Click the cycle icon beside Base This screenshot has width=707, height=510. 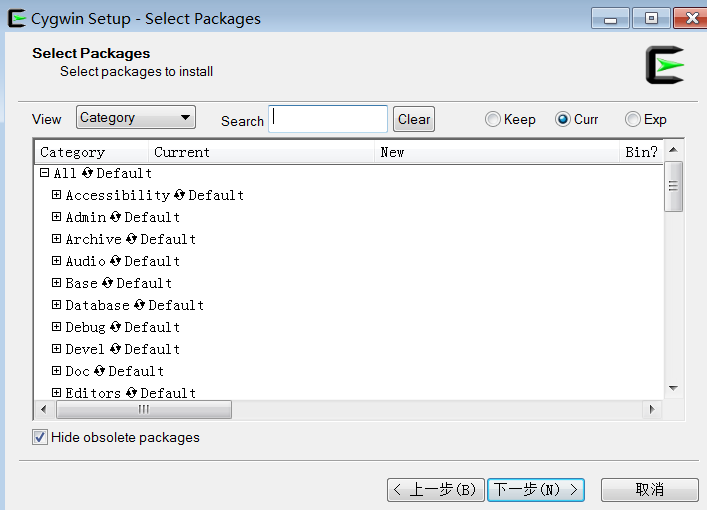pos(107,283)
